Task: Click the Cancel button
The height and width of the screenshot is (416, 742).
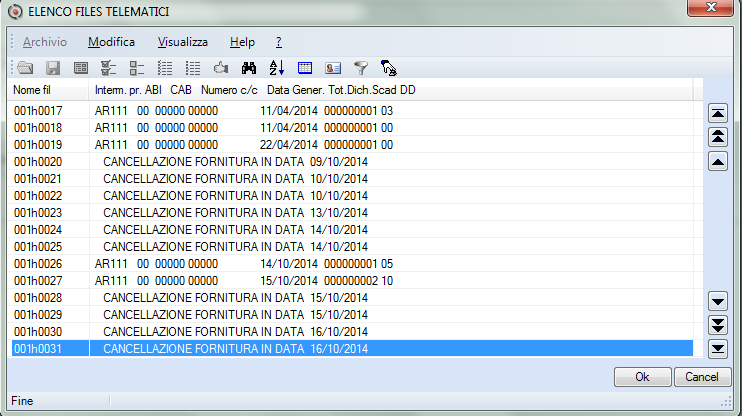Action: 702,377
